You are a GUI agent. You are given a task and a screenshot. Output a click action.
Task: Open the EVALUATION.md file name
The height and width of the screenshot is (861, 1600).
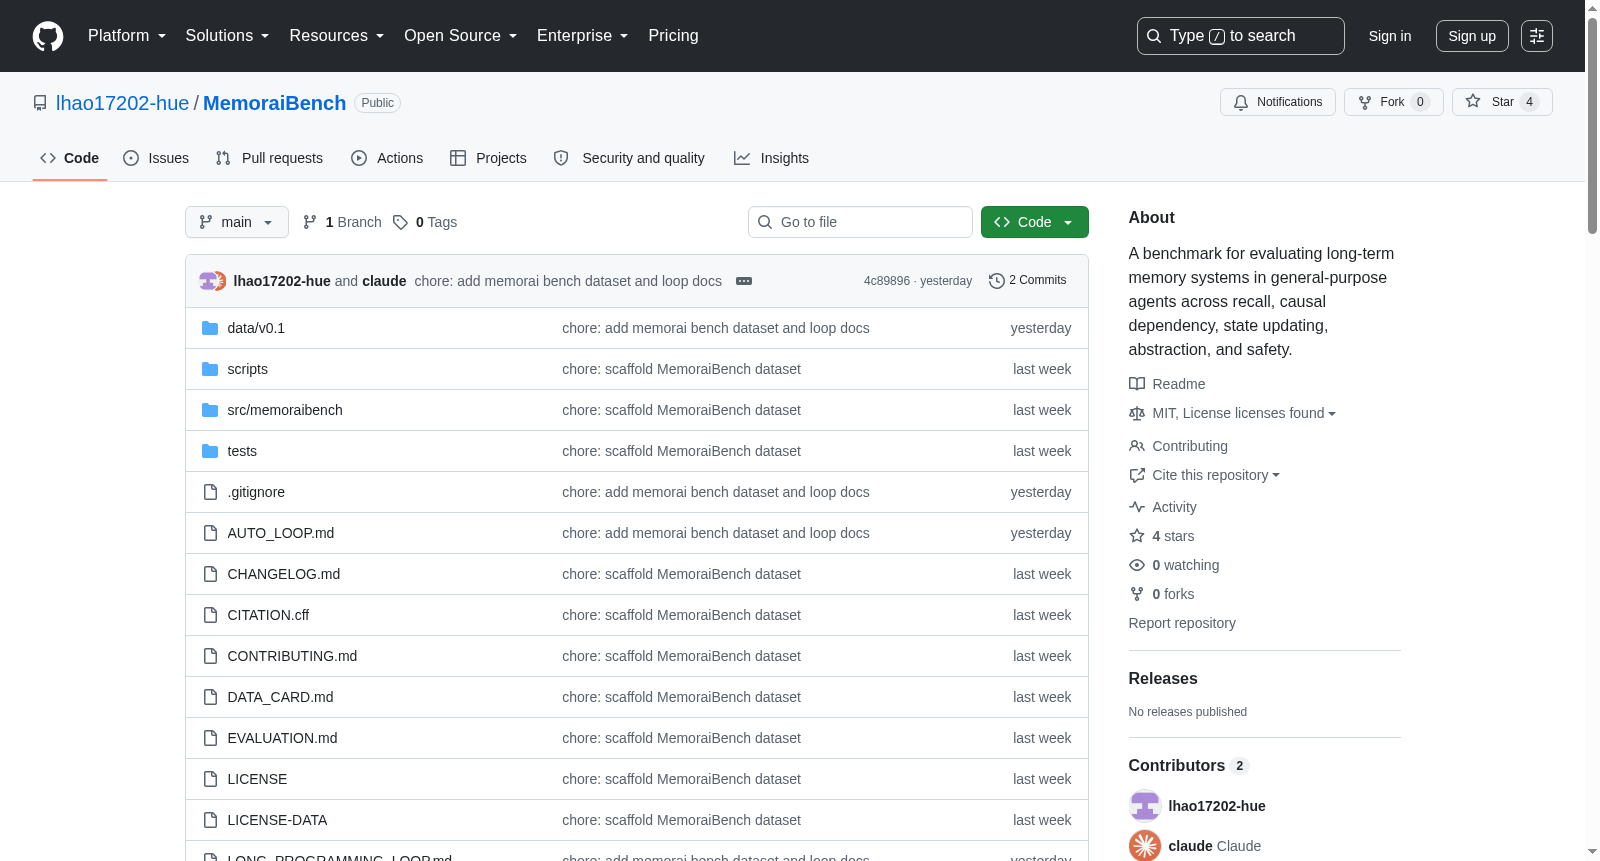coord(282,738)
